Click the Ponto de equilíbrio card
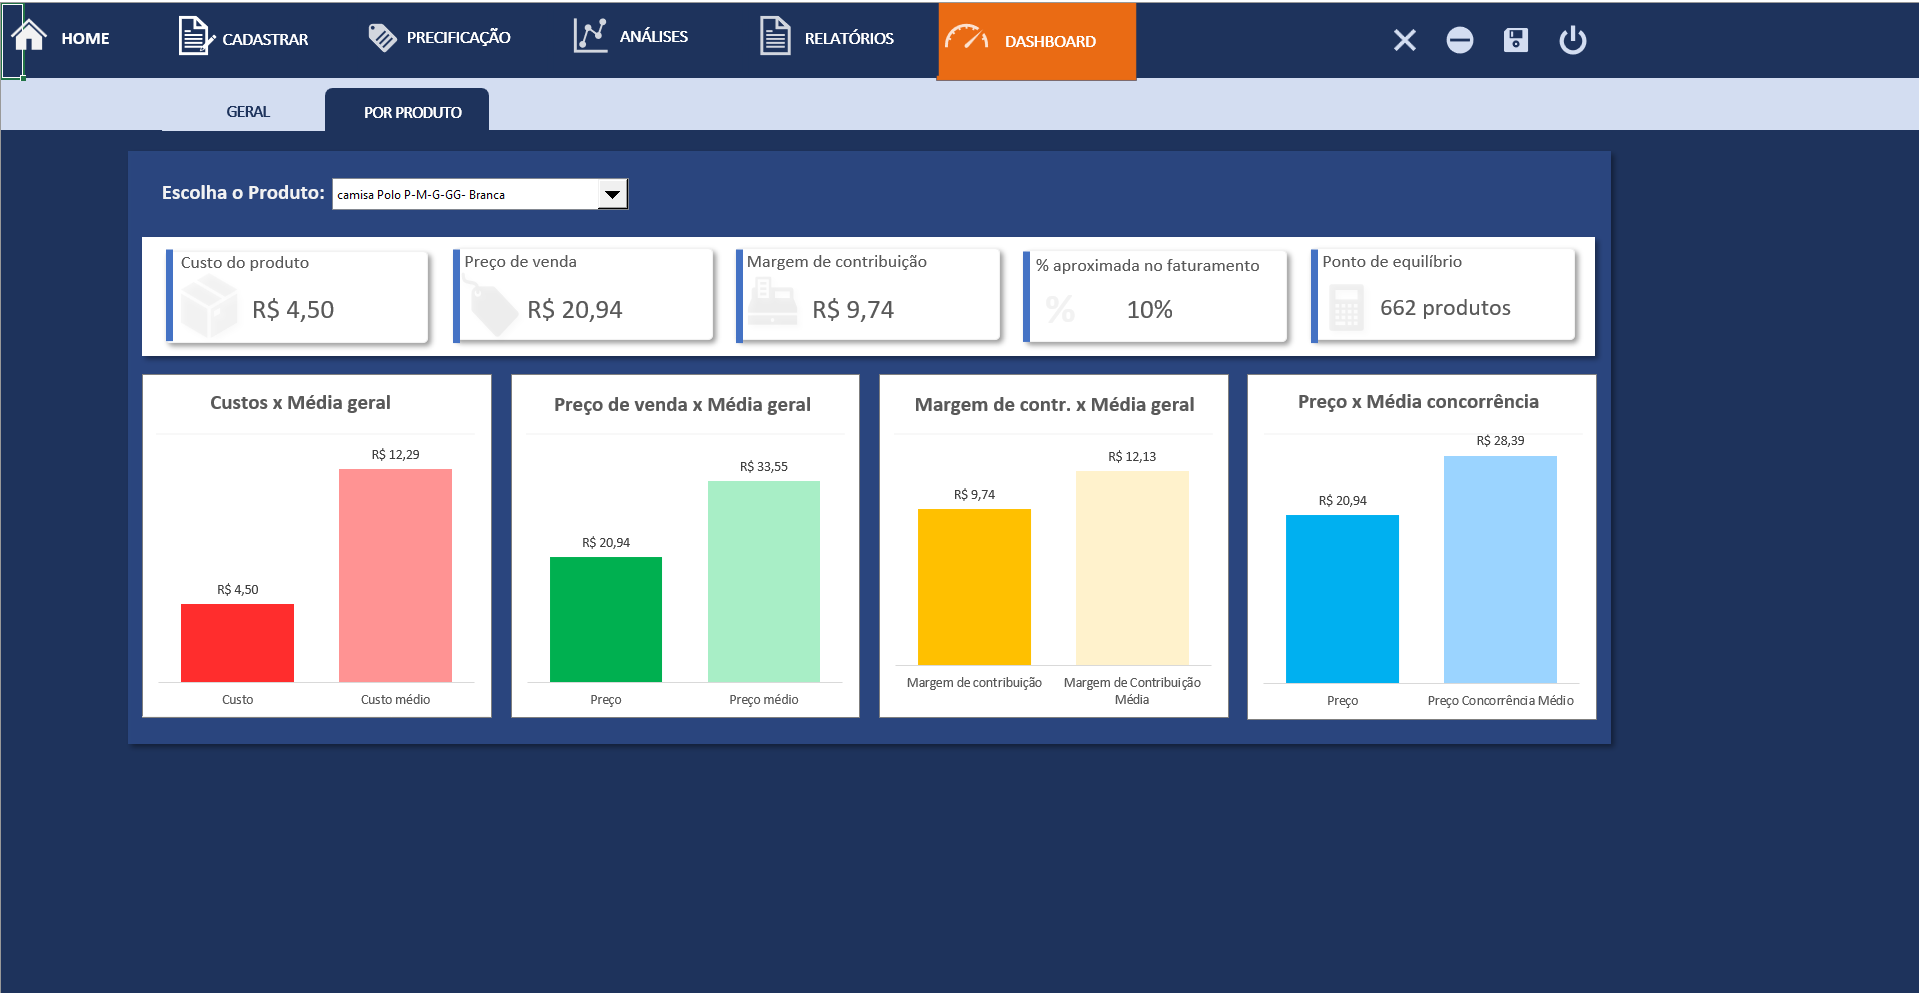 [x=1444, y=296]
